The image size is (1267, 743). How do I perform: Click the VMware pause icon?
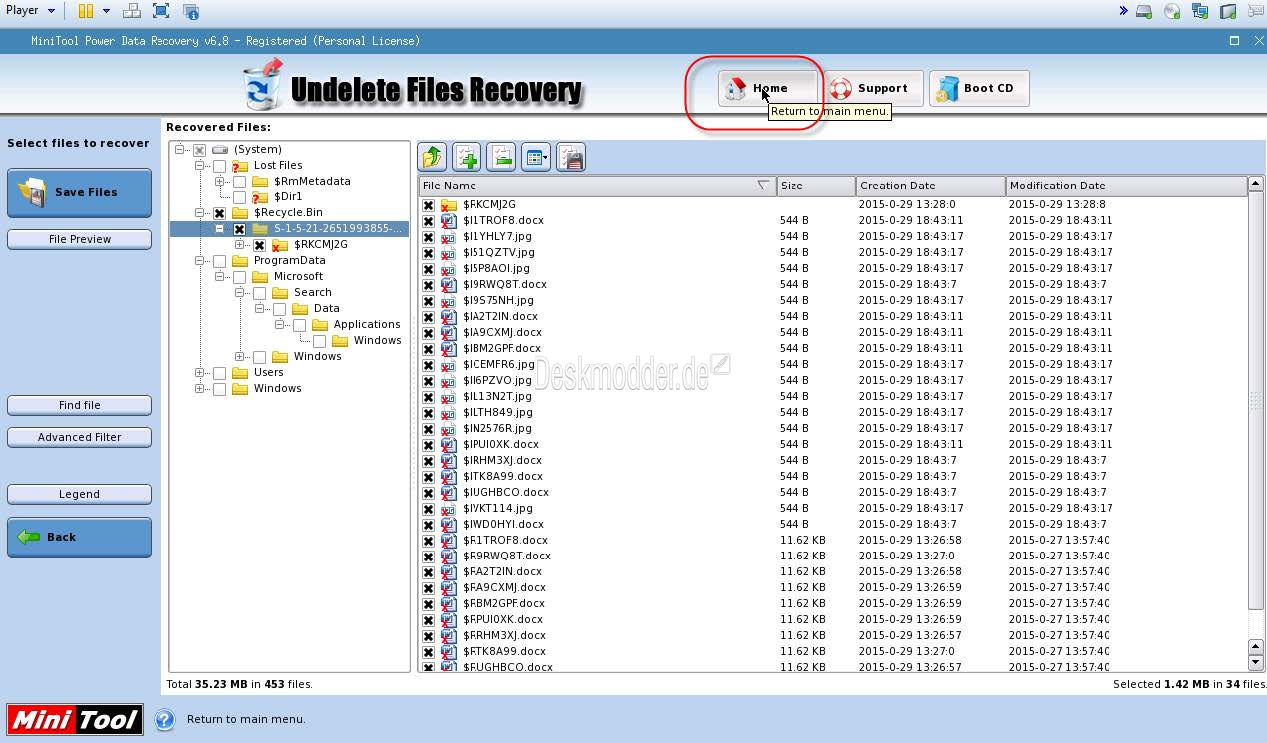pyautogui.click(x=86, y=11)
